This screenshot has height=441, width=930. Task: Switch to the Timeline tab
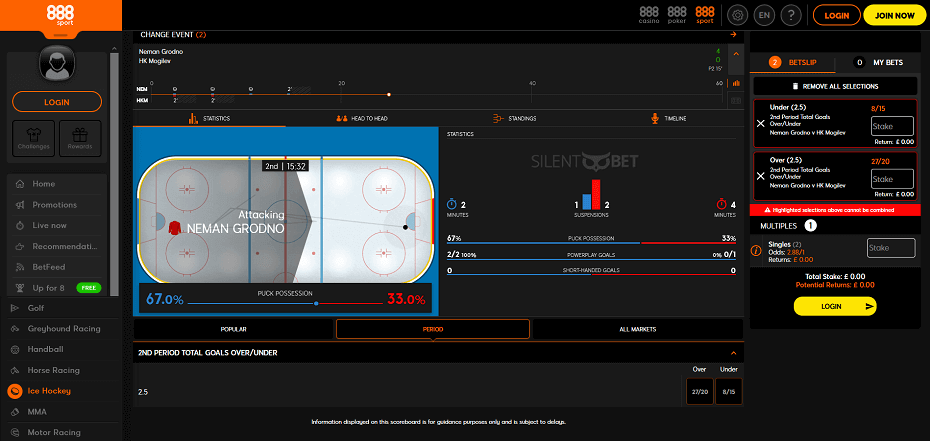pyautogui.click(x=667, y=119)
